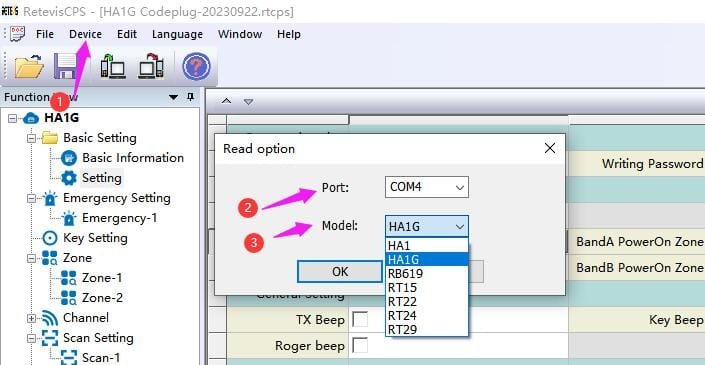Open the Model HA1G combo box
The height and width of the screenshot is (365, 705).
click(427, 227)
